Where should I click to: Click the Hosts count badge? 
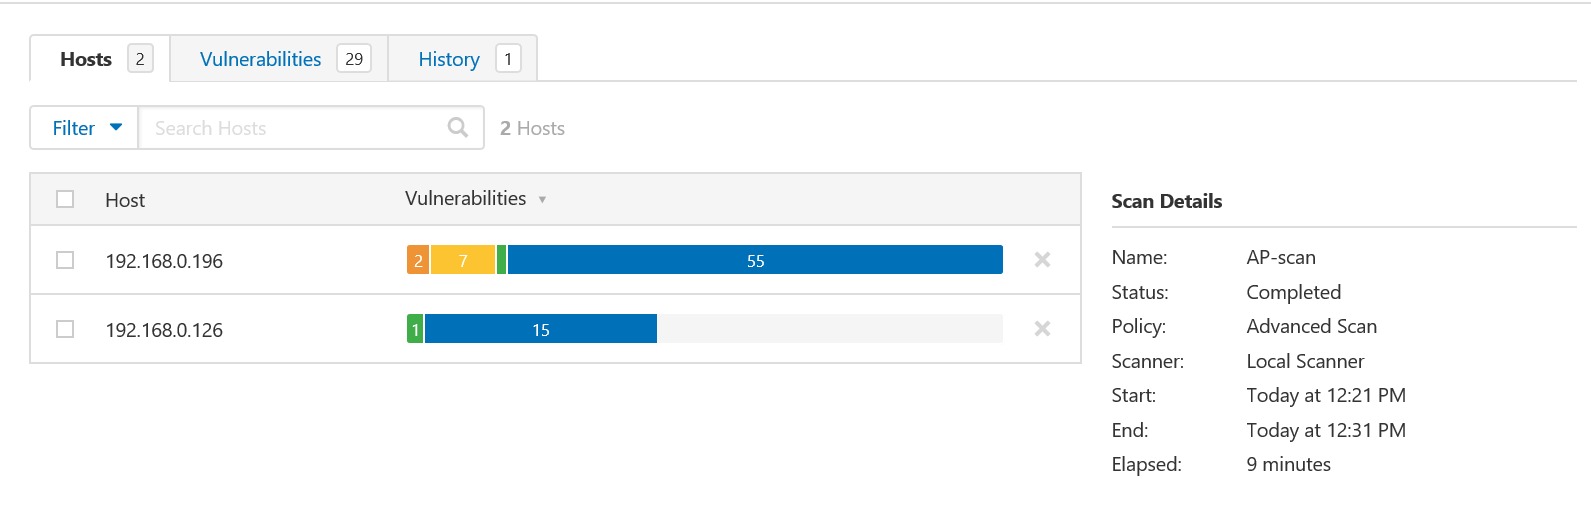click(140, 59)
